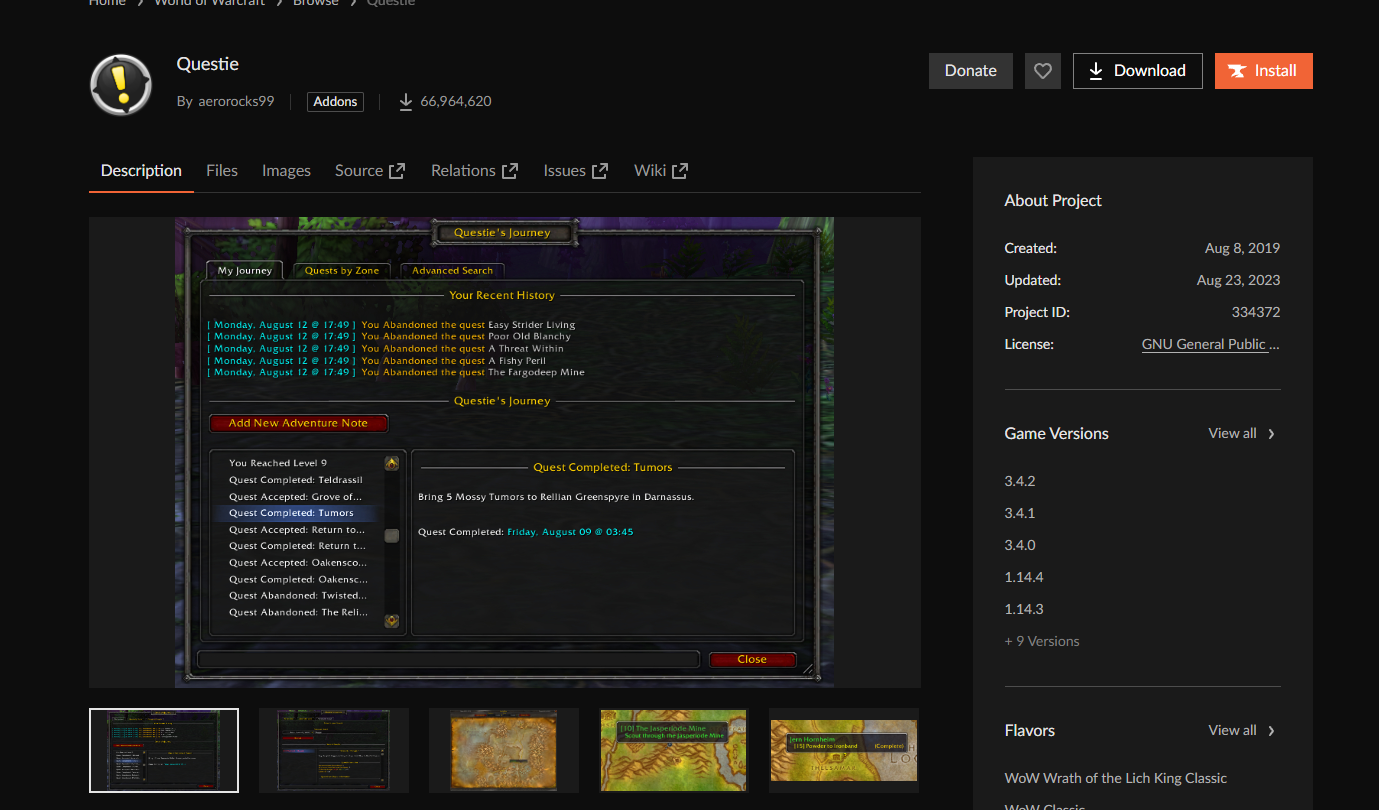Select the second journey window thumbnail
The height and width of the screenshot is (810, 1379).
pyautogui.click(x=334, y=750)
